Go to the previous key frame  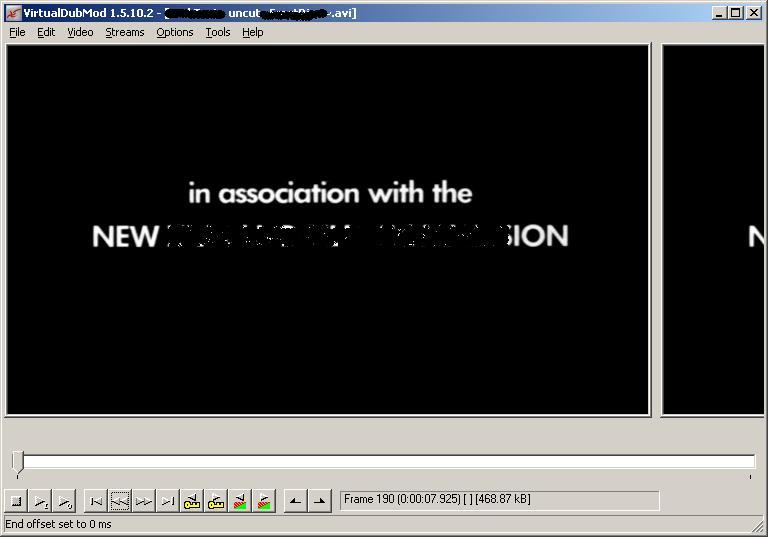click(192, 501)
